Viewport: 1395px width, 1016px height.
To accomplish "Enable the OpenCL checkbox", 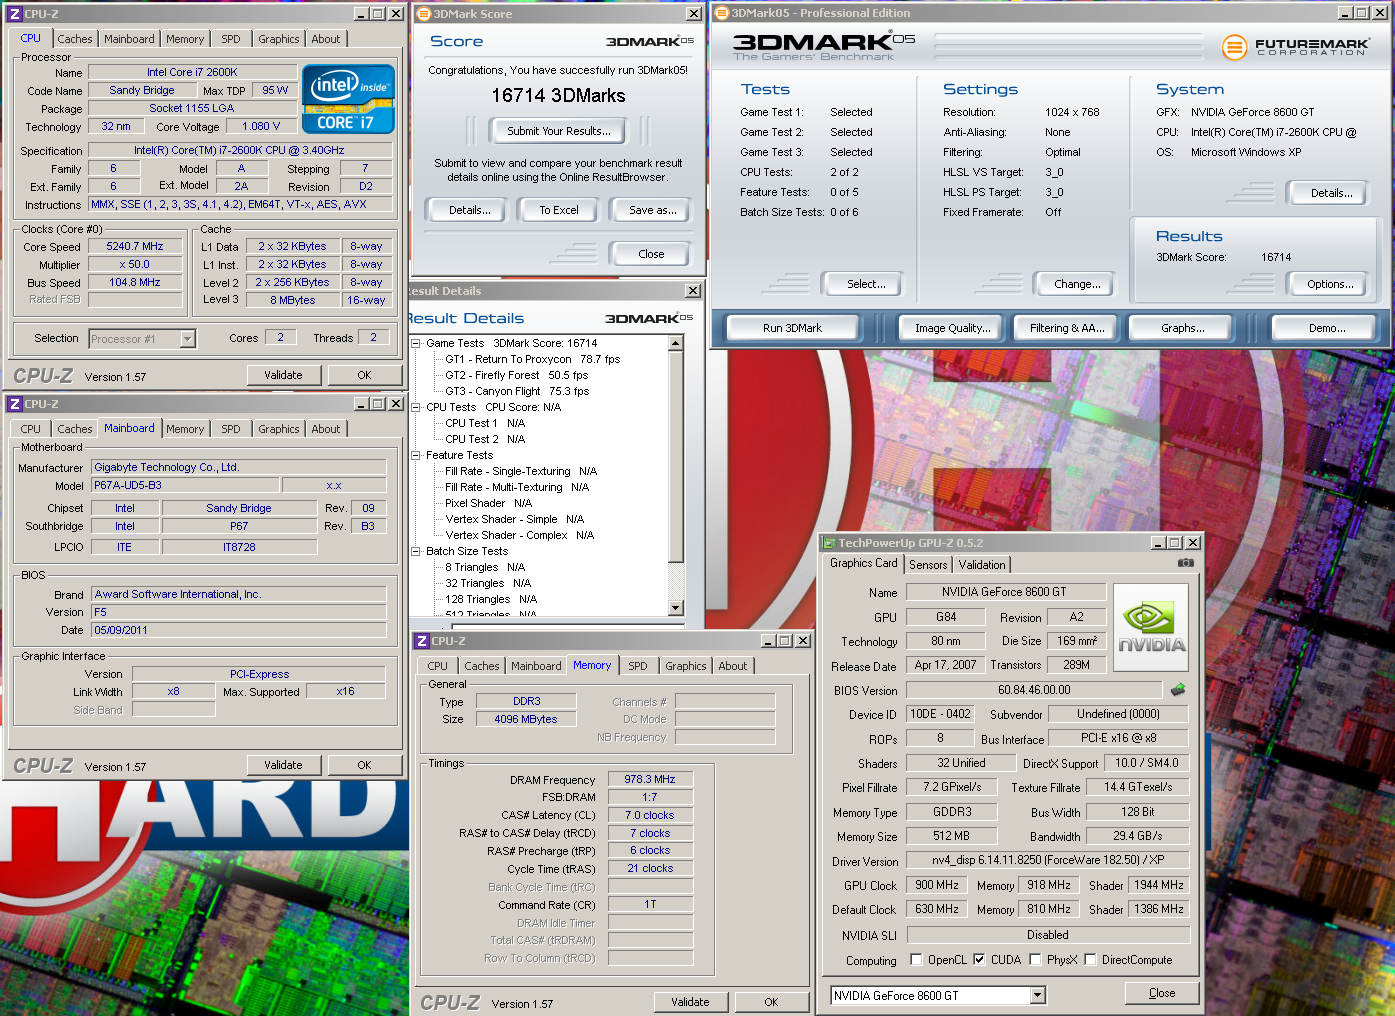I will coord(916,959).
